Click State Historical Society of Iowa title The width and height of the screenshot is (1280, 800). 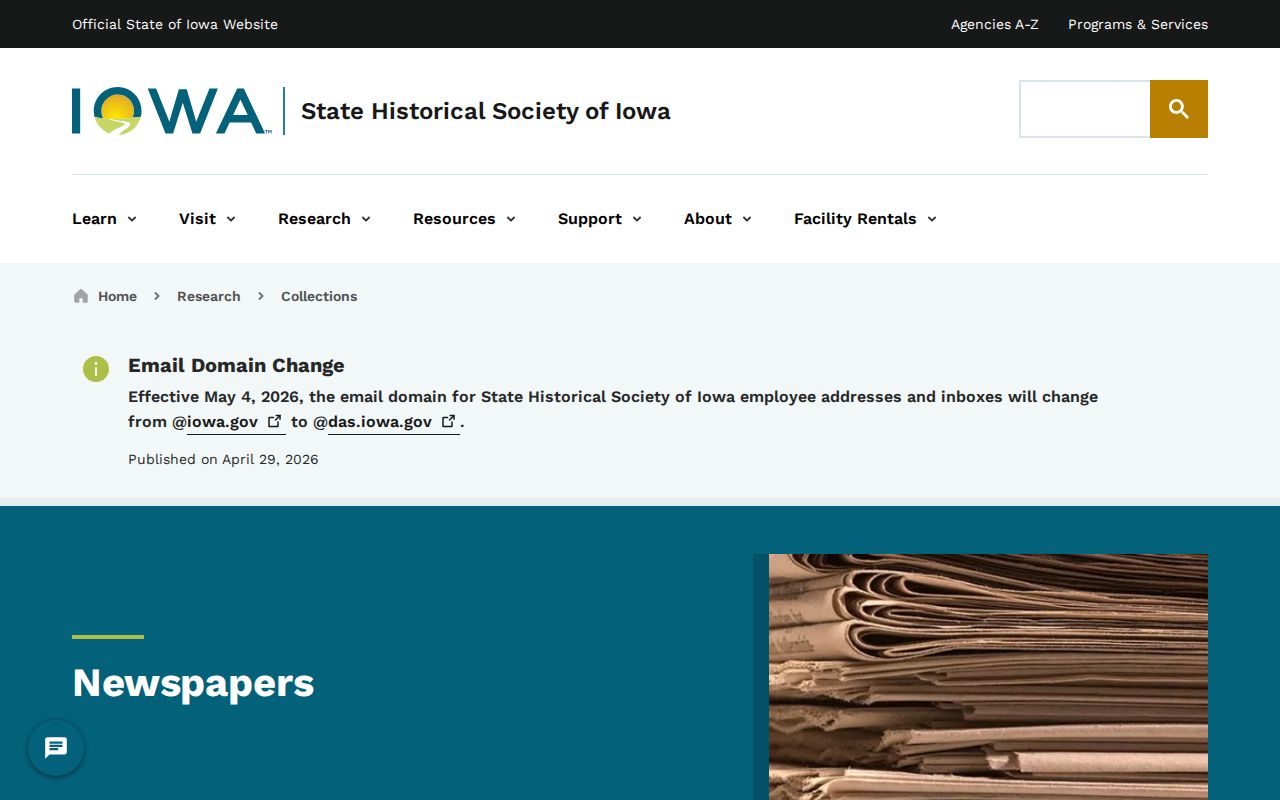coord(486,111)
